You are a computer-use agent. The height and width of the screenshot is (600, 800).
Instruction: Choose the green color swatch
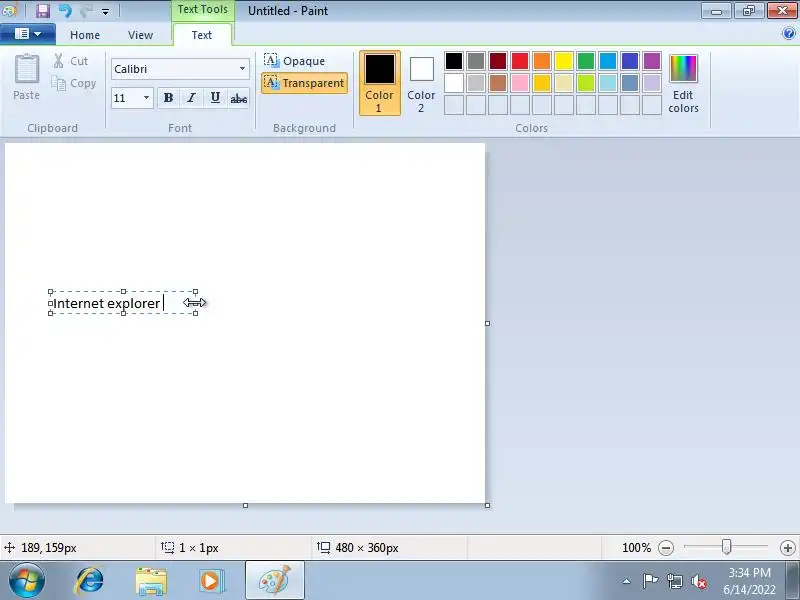click(x=586, y=61)
